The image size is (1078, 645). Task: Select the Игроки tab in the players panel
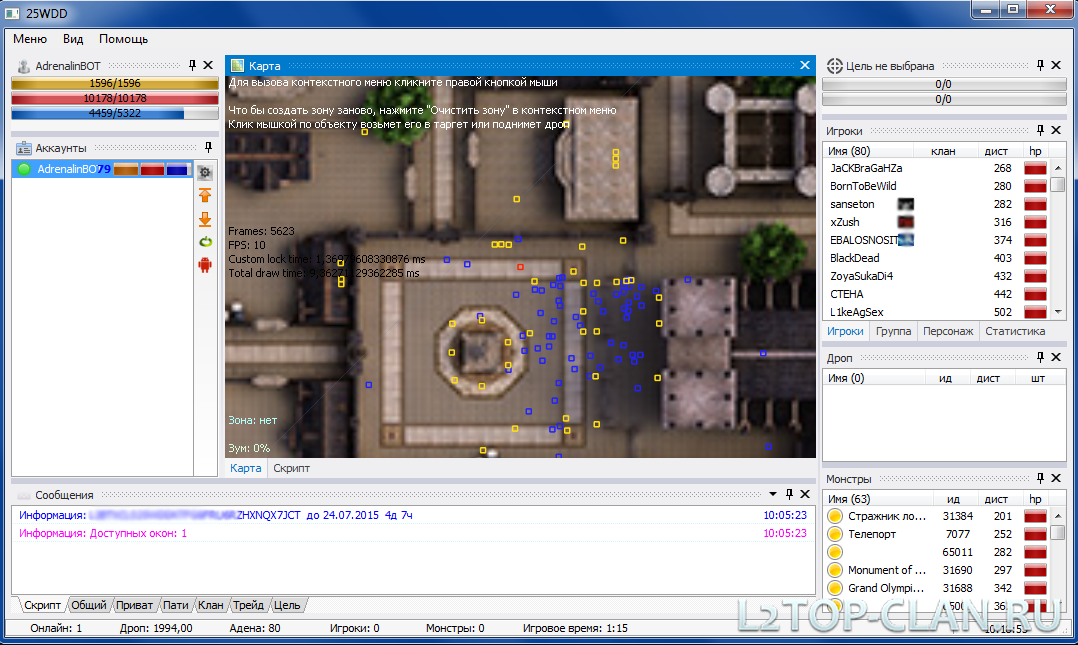[845, 331]
